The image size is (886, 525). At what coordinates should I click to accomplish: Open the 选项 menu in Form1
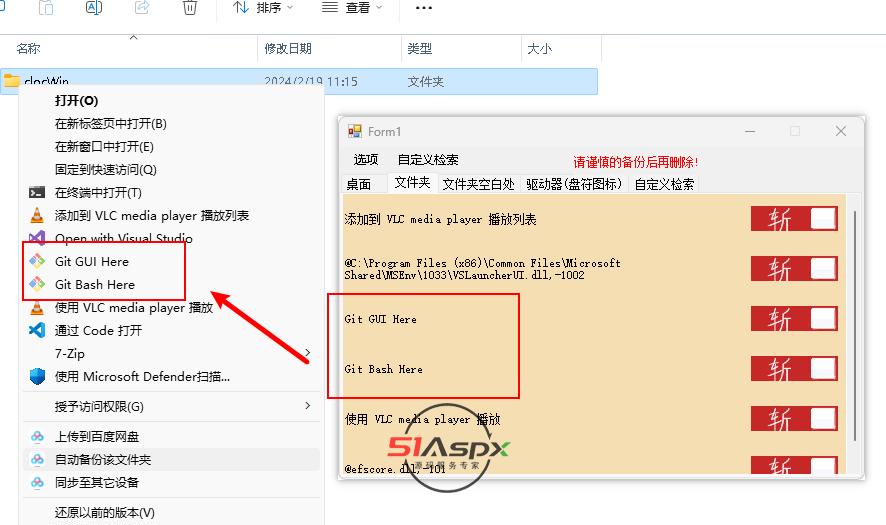click(366, 160)
